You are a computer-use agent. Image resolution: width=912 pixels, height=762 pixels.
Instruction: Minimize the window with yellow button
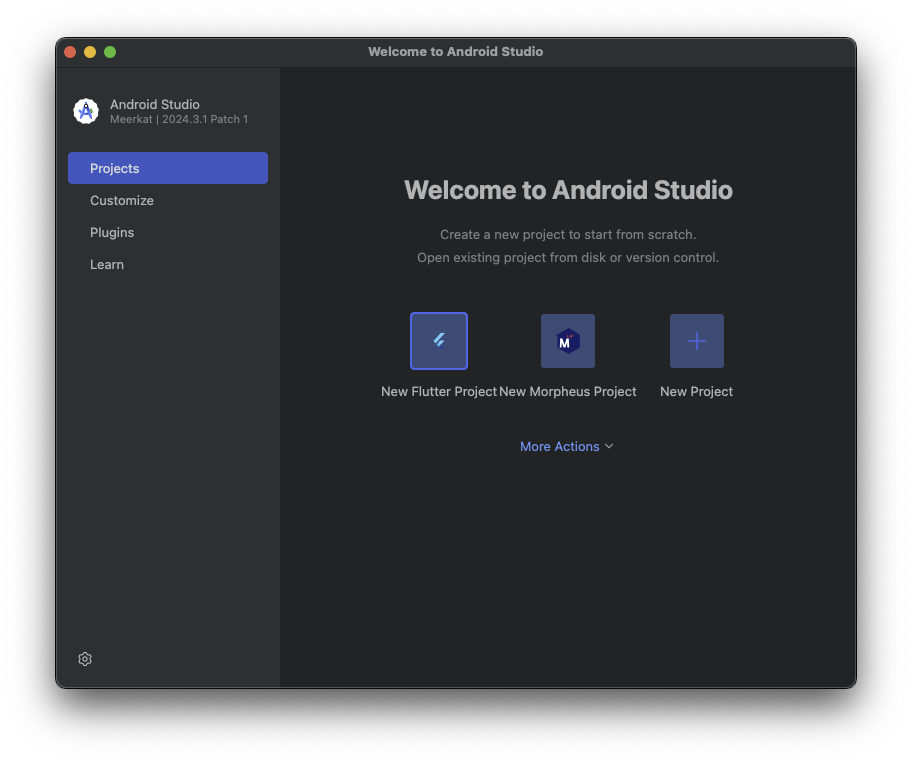90,52
